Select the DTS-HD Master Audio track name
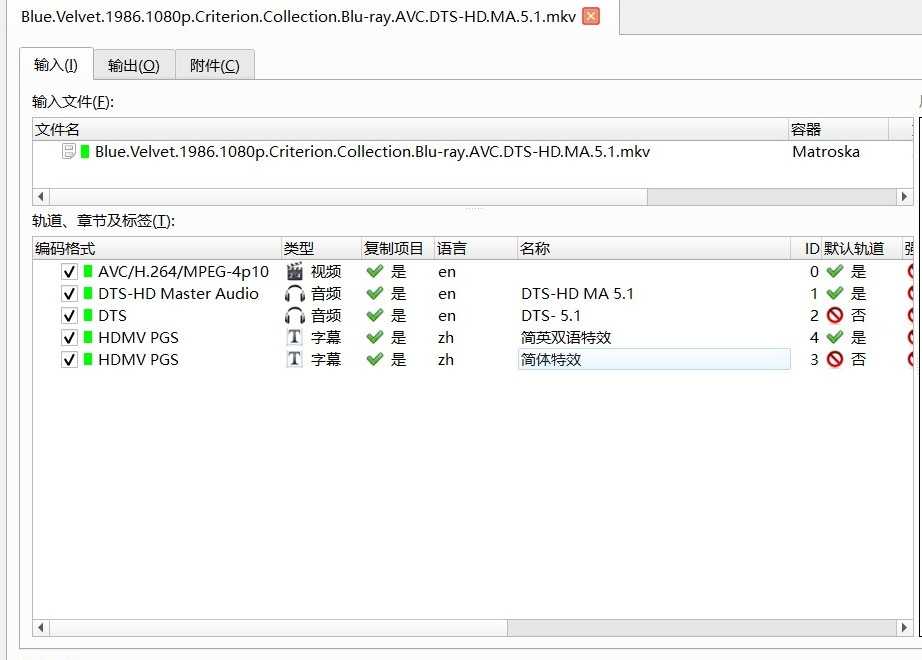This screenshot has height=660, width=922. pyautogui.click(x=178, y=294)
